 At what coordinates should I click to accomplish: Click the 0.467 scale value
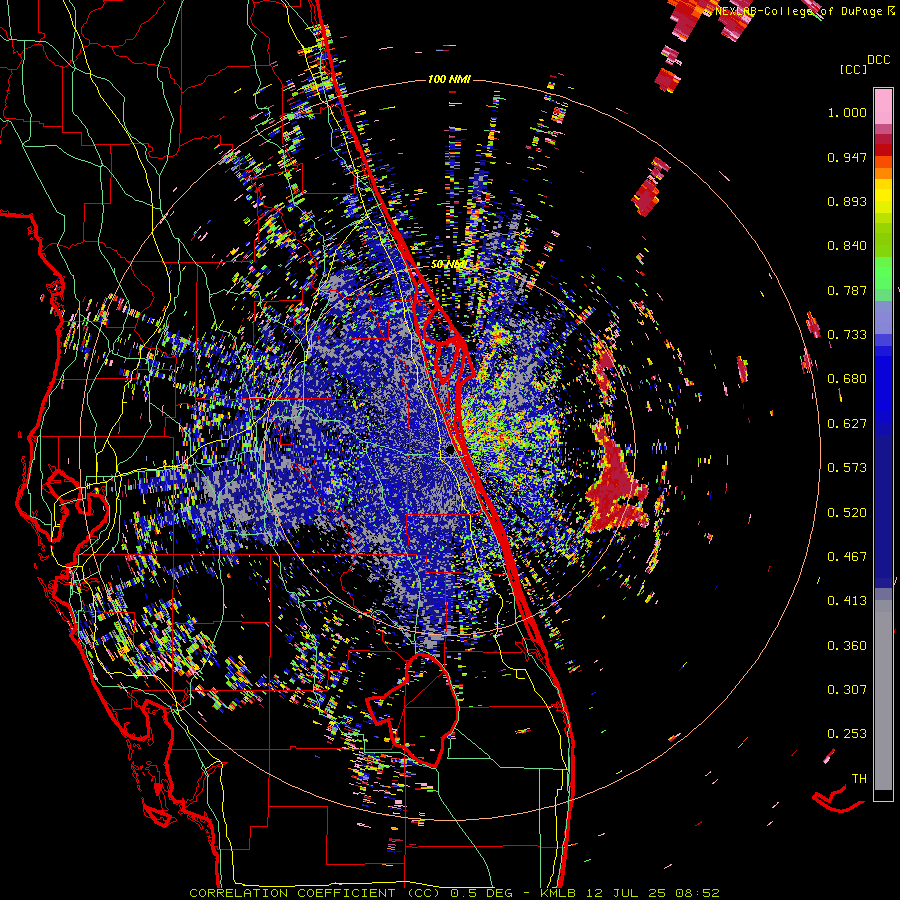point(847,557)
